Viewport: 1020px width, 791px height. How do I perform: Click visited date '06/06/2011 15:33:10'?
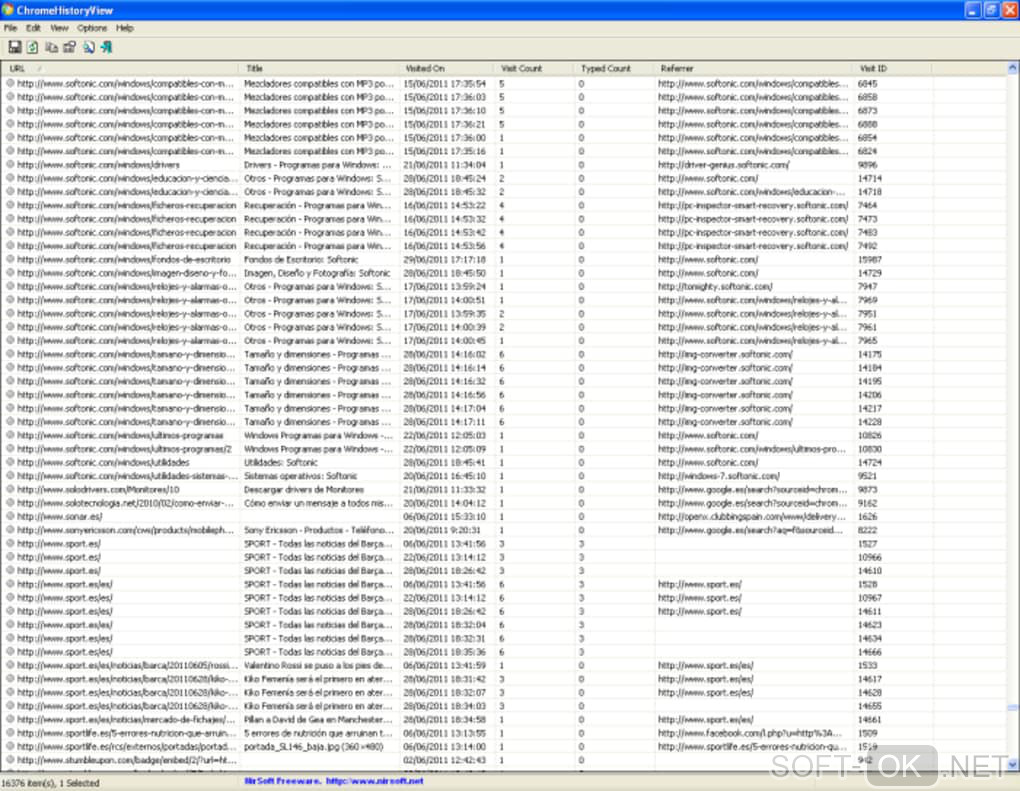[444, 516]
